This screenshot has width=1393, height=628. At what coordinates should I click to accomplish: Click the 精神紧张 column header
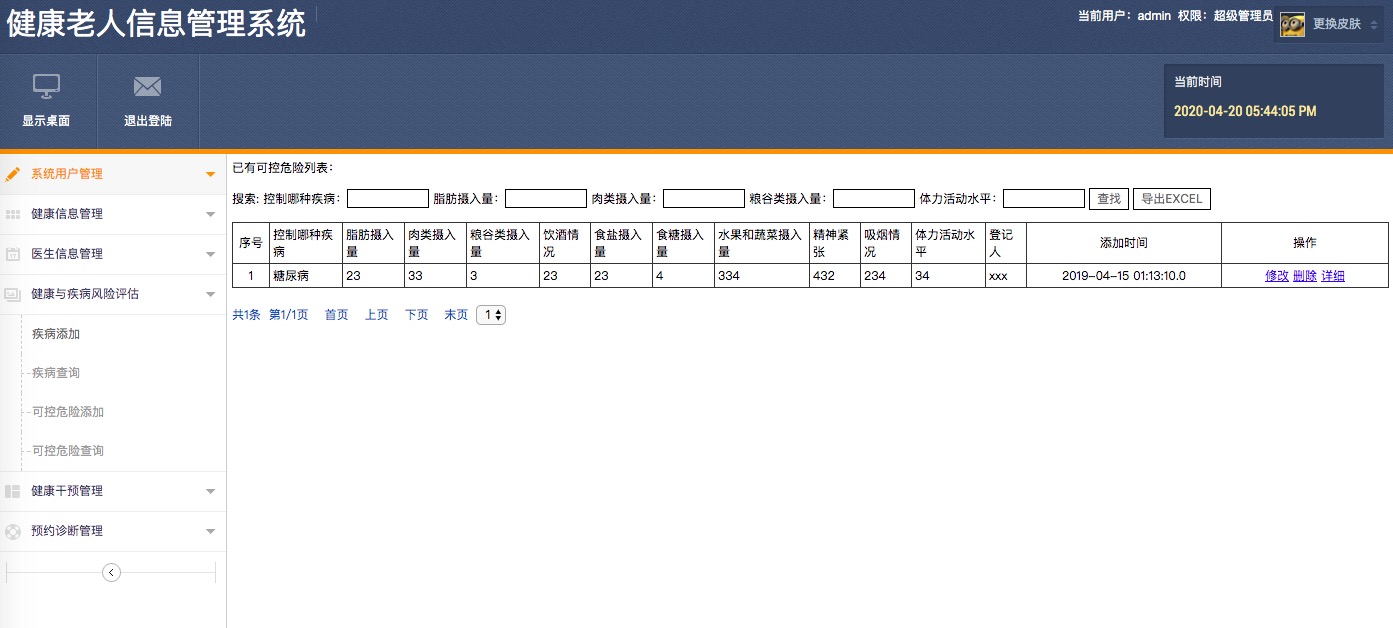click(835, 243)
